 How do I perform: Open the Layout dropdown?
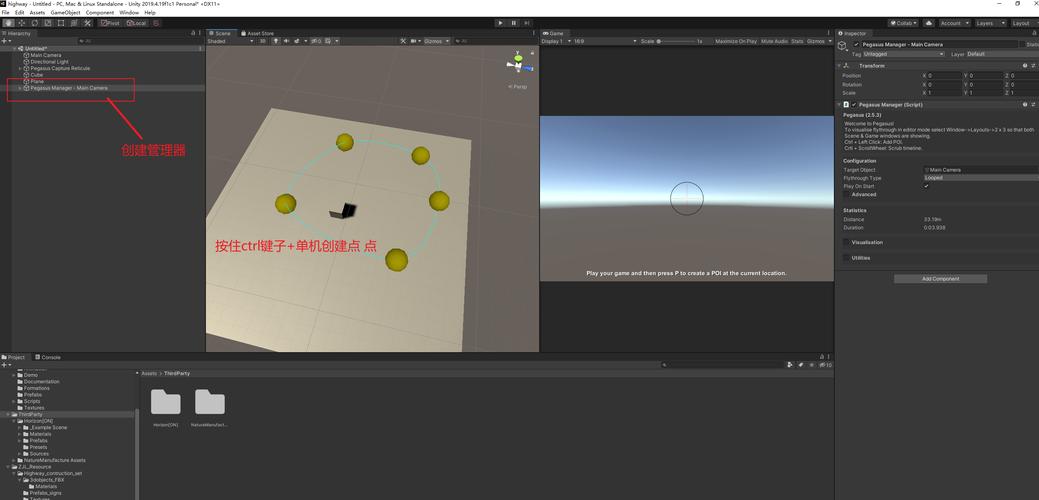tap(1024, 23)
